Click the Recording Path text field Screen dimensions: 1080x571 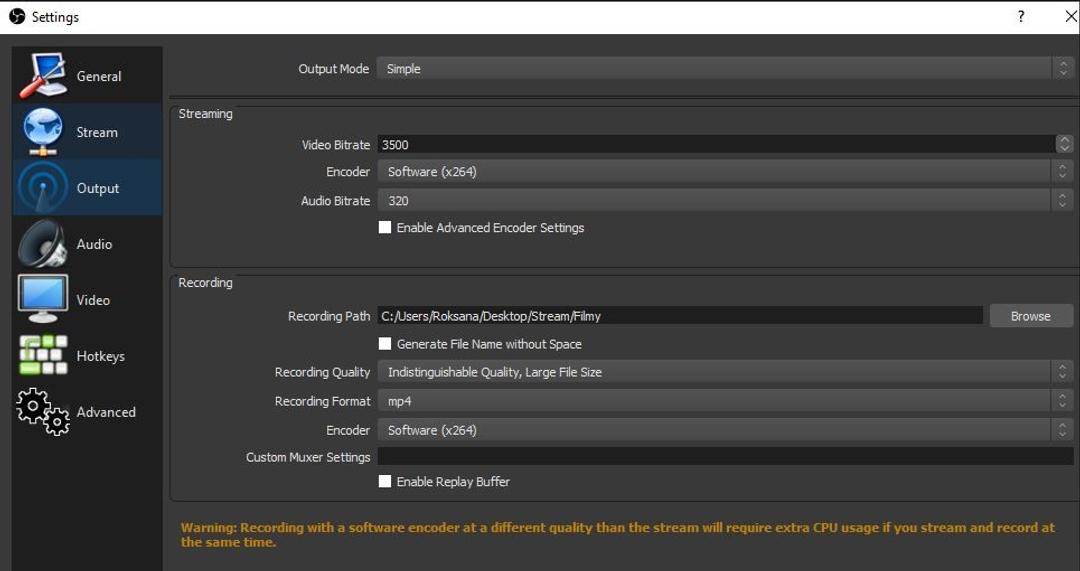[680, 316]
